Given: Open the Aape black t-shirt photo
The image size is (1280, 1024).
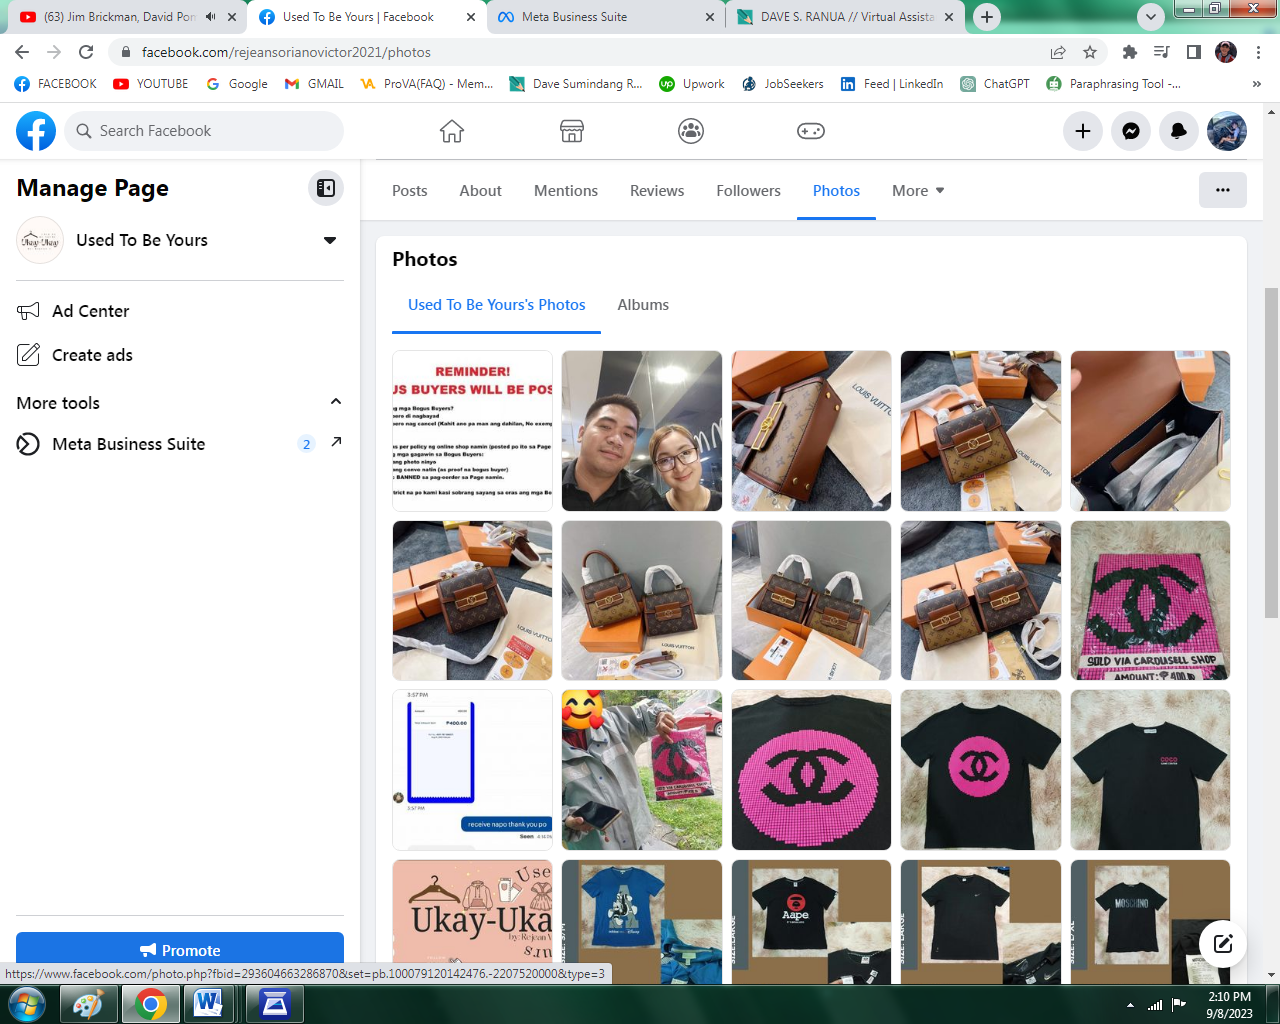Looking at the screenshot, I should pos(811,920).
